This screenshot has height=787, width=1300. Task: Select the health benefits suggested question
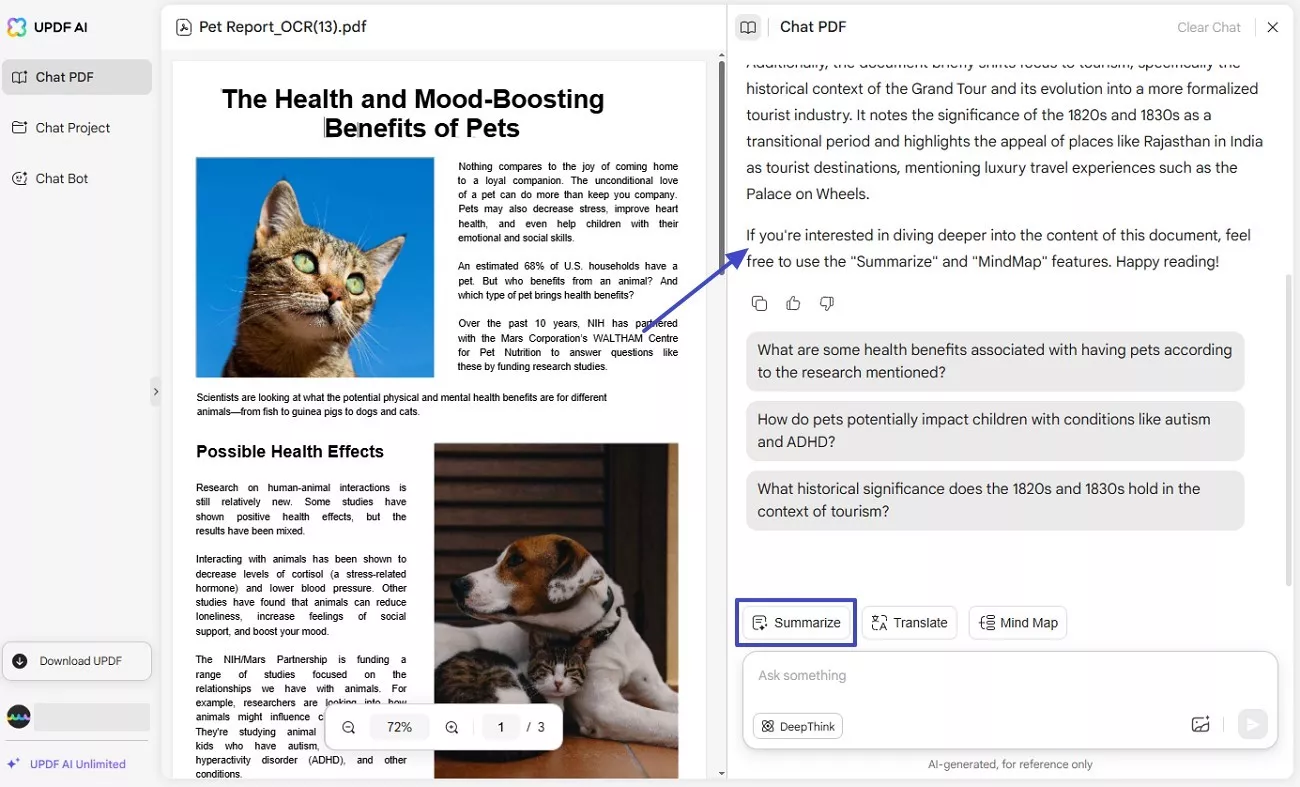[x=995, y=361]
